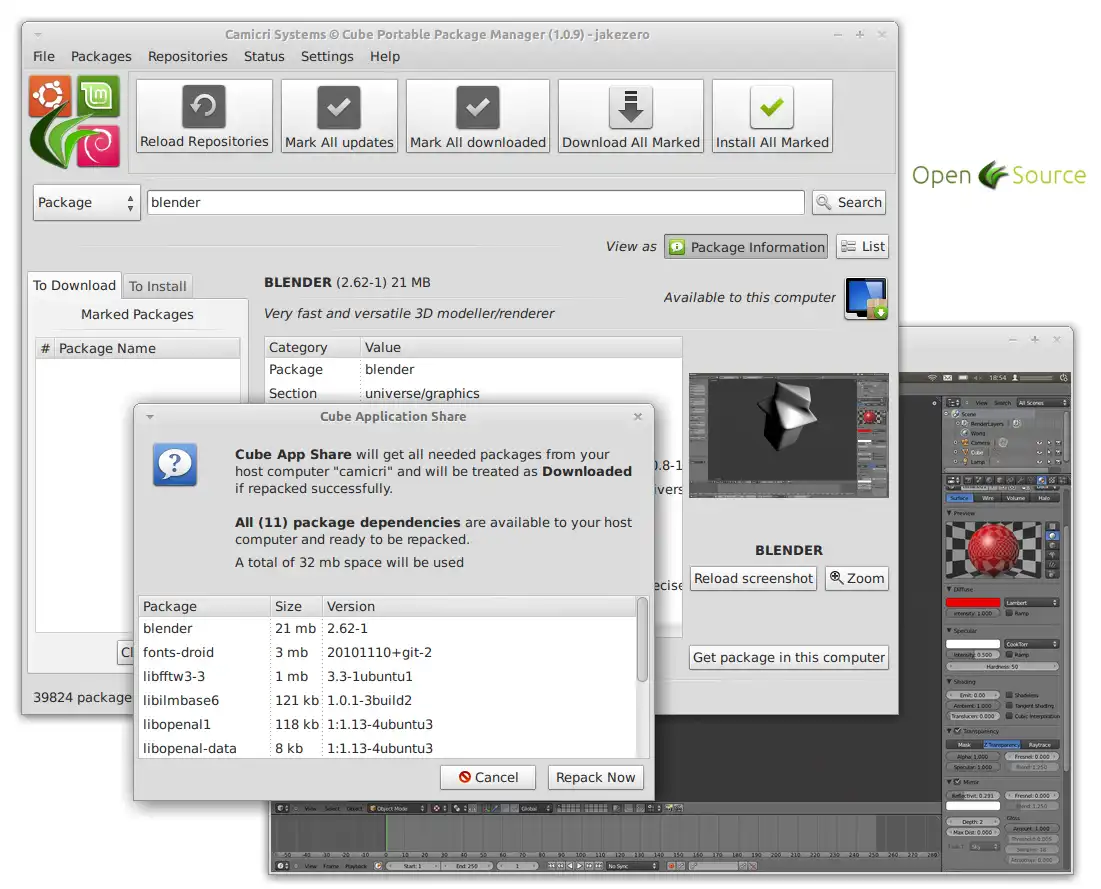Click the question mark icon in Cube Application Share
This screenshot has width=1101, height=889.
(x=175, y=464)
